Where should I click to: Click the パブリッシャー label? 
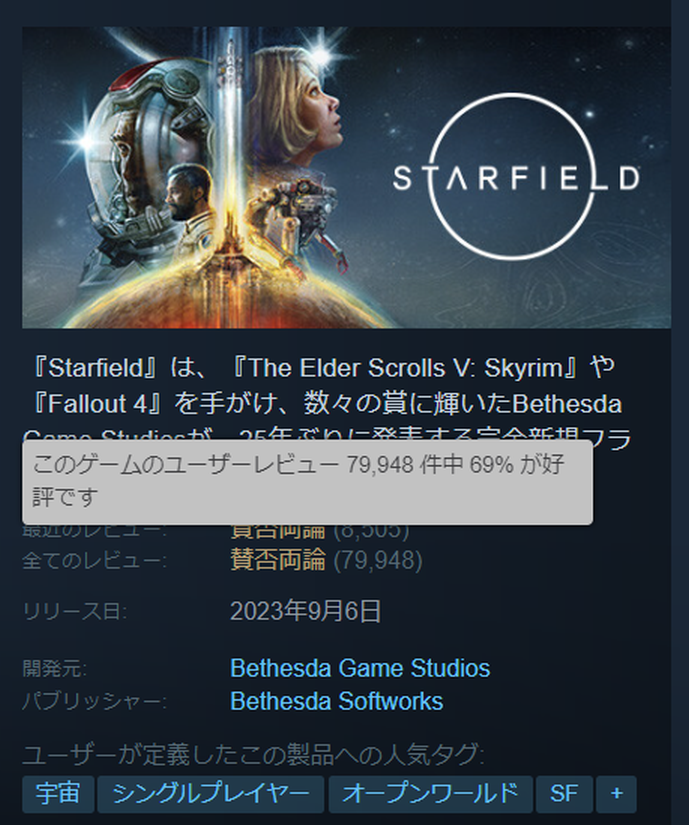(95, 702)
